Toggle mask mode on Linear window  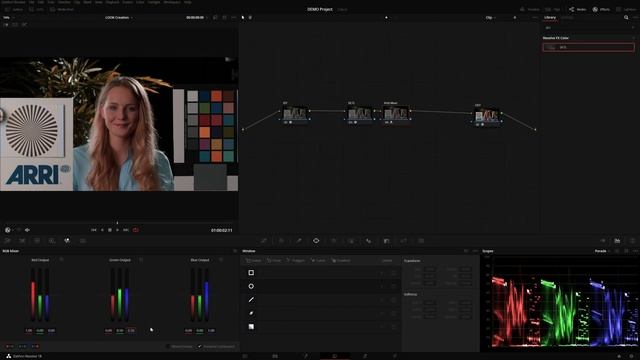(393, 273)
